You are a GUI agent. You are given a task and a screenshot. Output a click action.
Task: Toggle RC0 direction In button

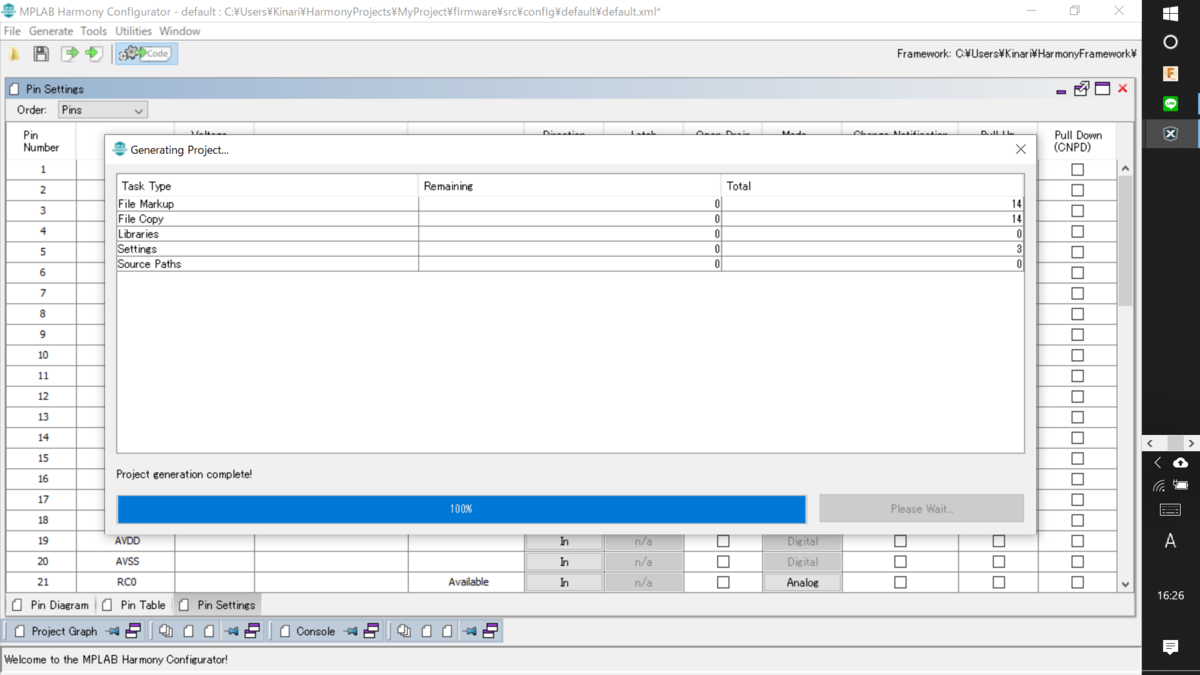pyautogui.click(x=564, y=582)
